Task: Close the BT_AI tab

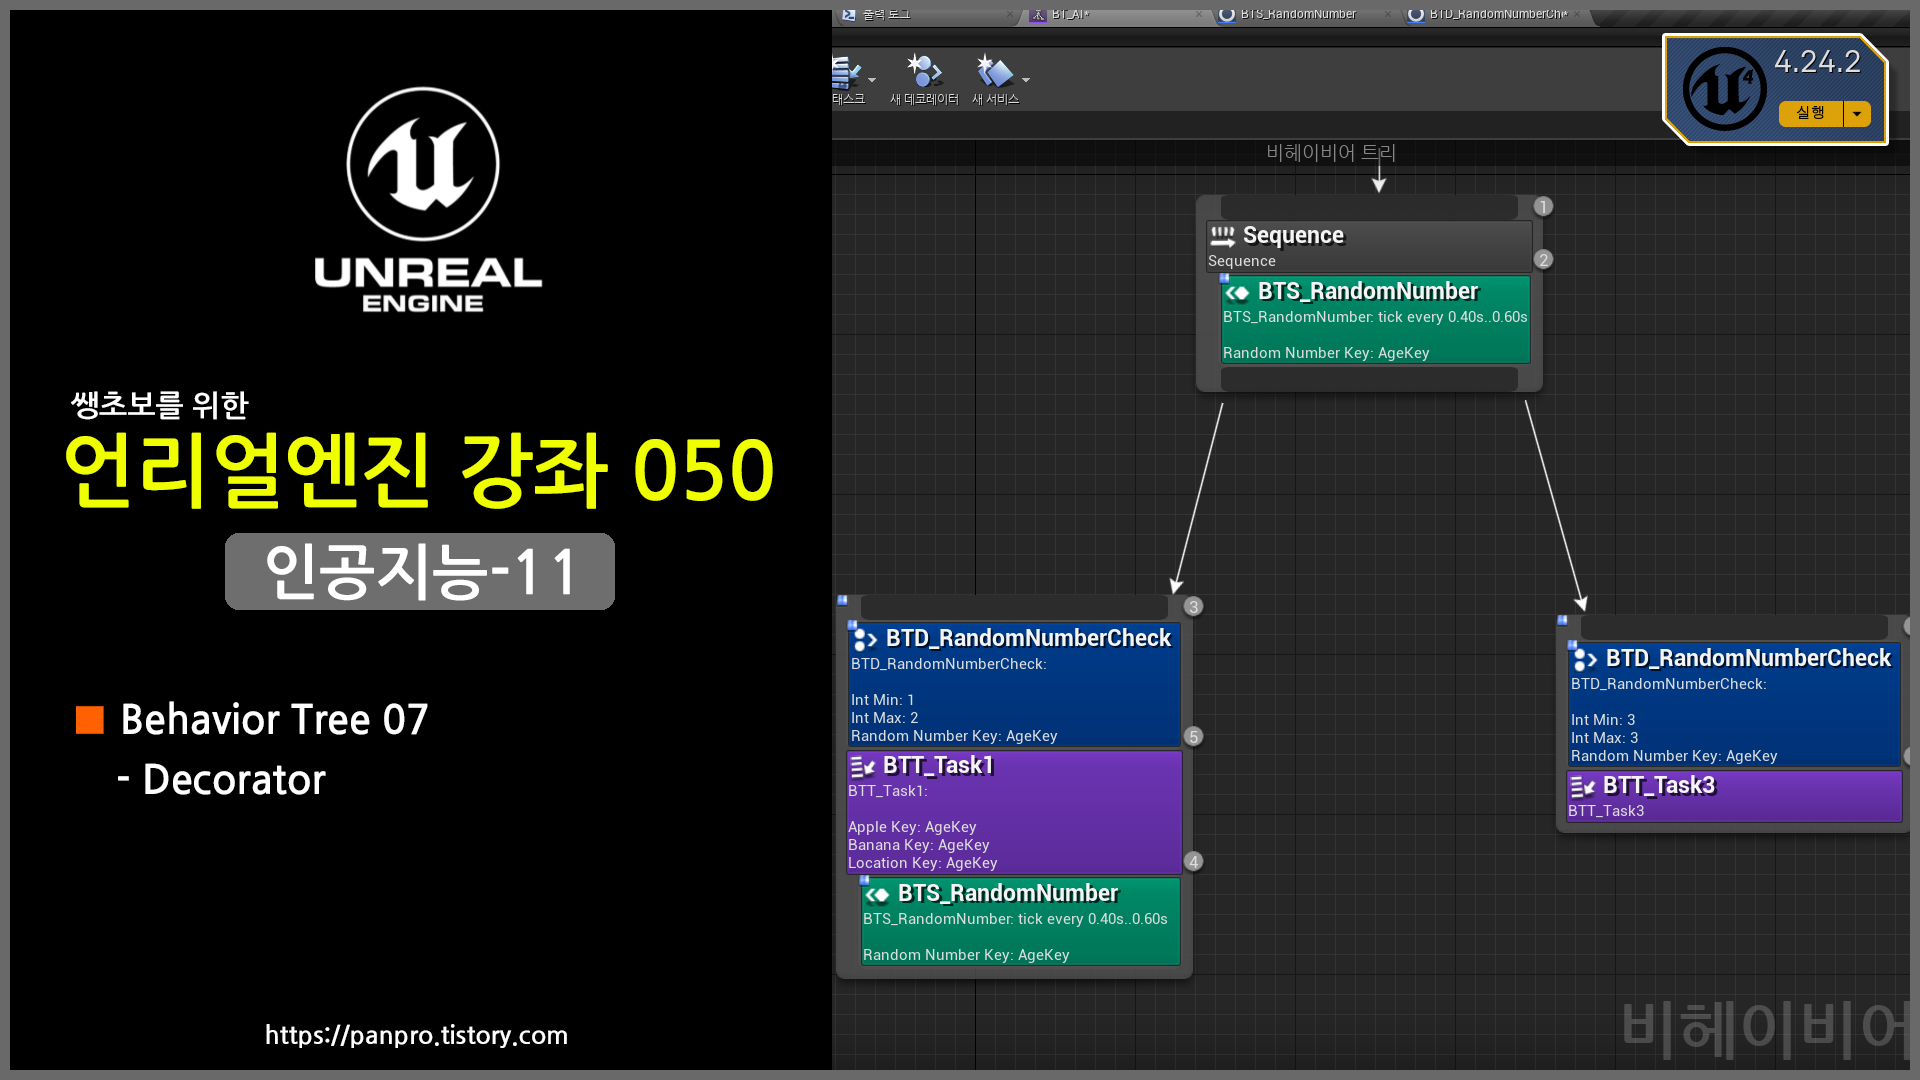Action: (1199, 14)
